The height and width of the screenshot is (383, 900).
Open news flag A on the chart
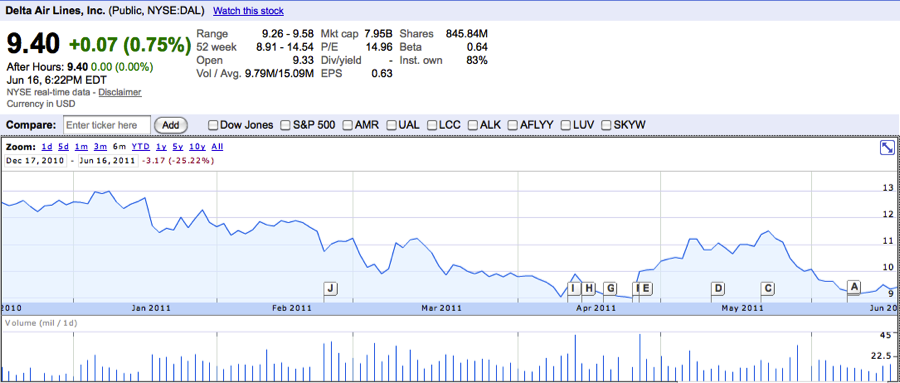[x=854, y=286]
